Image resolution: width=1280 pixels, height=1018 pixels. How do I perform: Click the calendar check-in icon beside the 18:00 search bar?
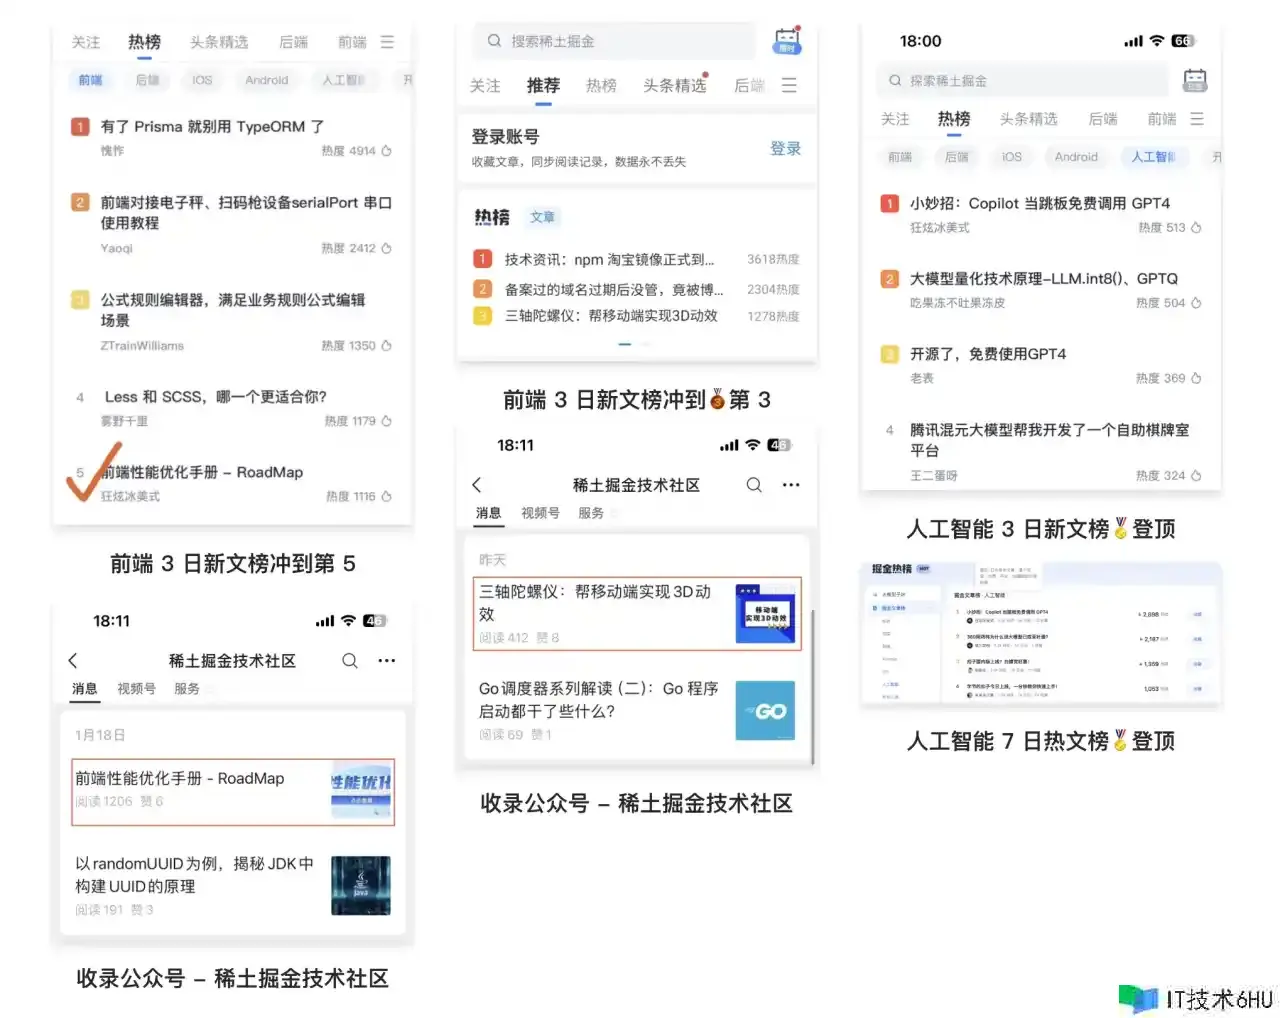coord(1194,81)
